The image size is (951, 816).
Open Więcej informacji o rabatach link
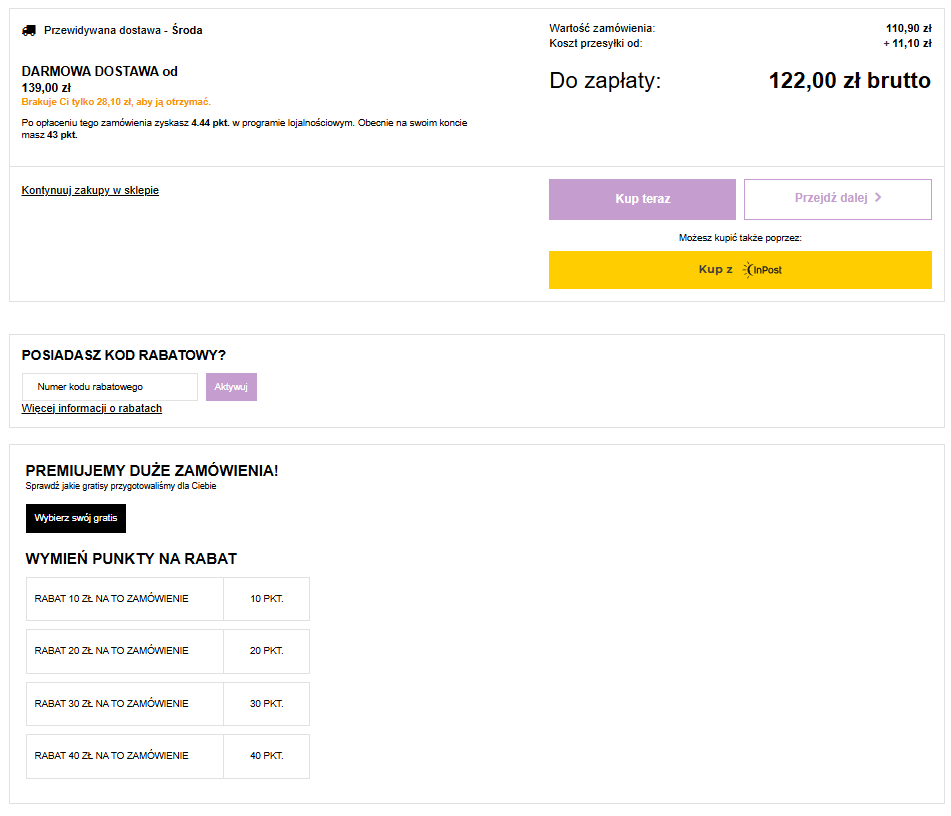[92, 408]
